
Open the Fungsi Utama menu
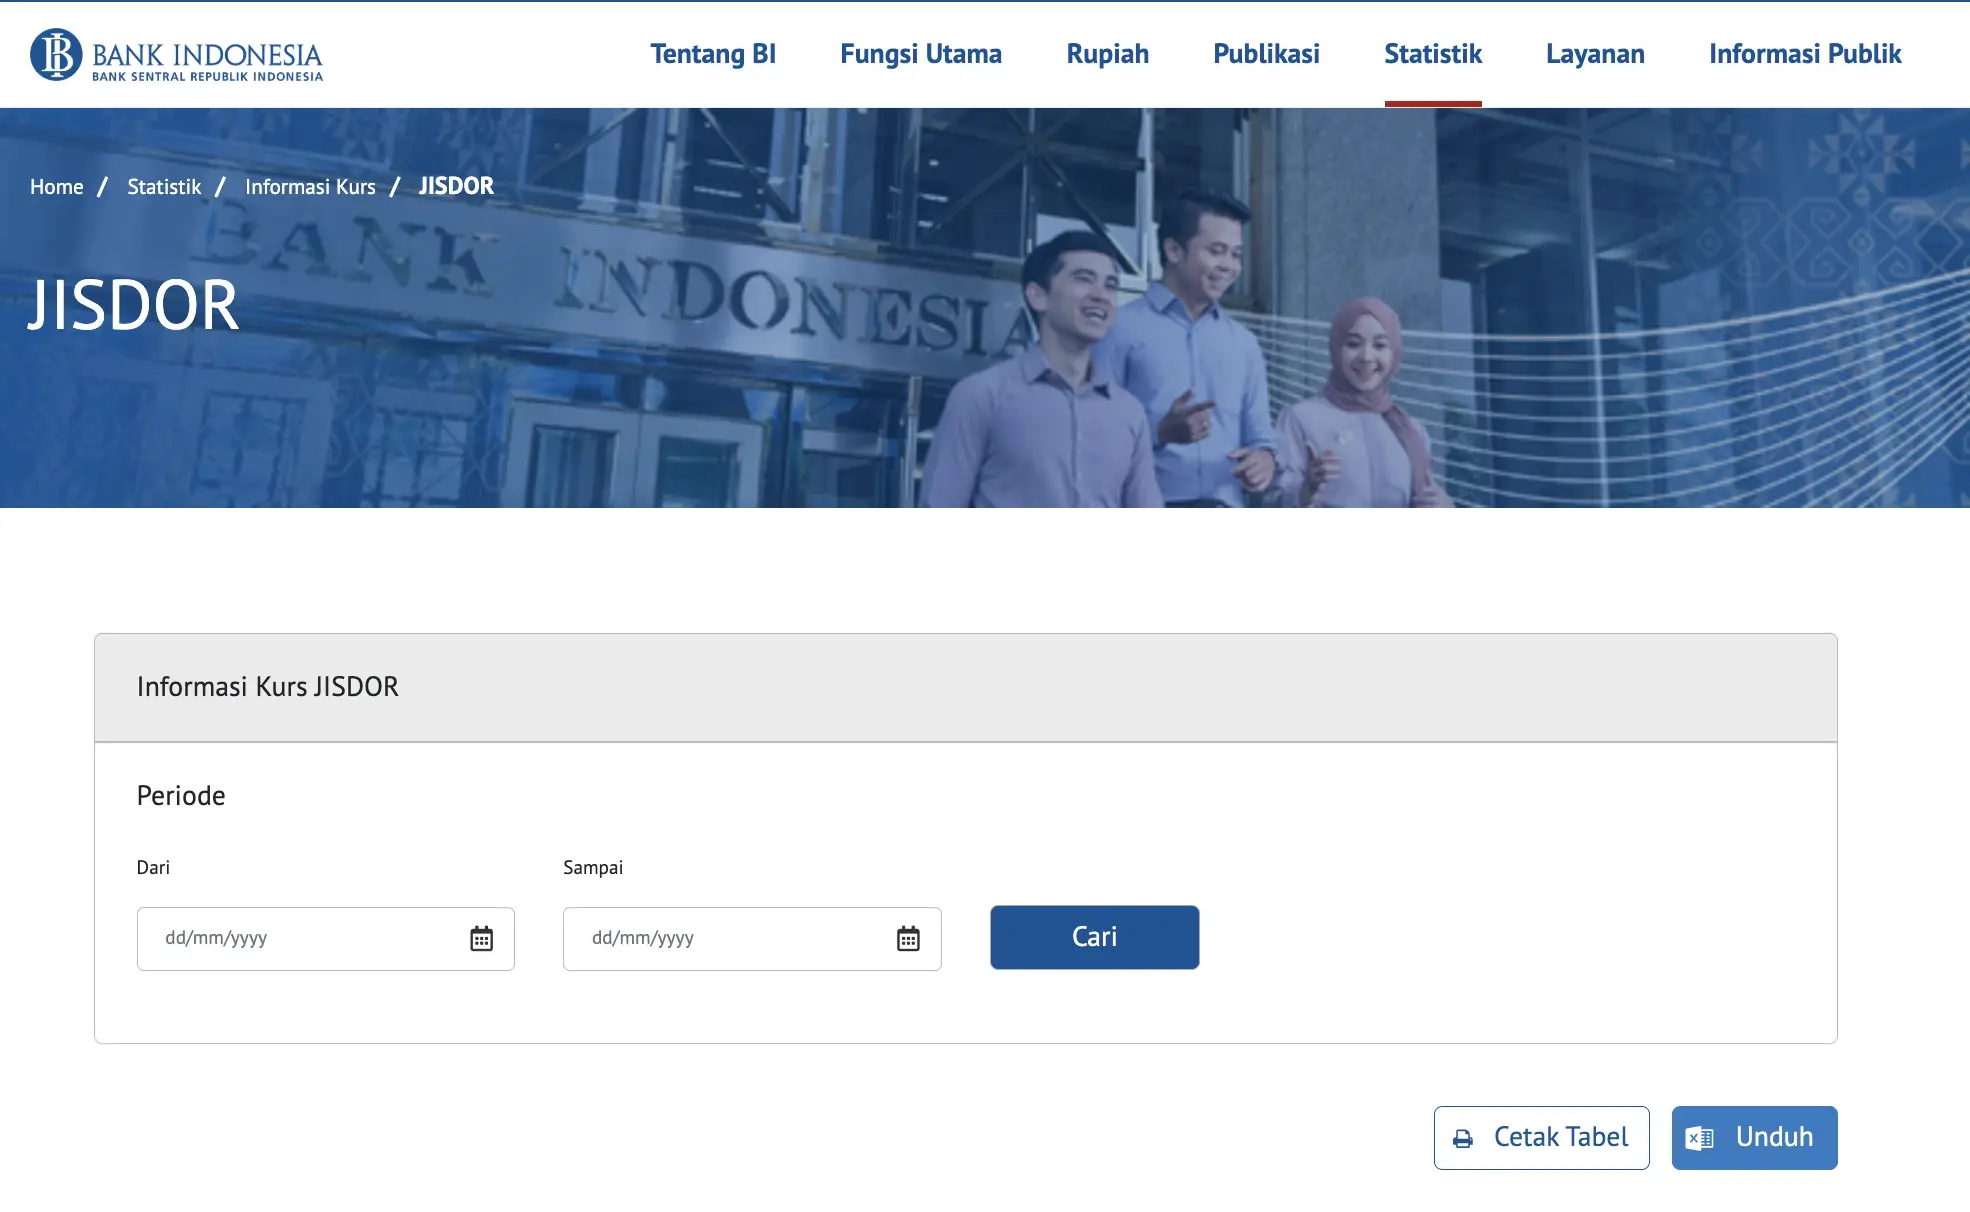pyautogui.click(x=921, y=54)
